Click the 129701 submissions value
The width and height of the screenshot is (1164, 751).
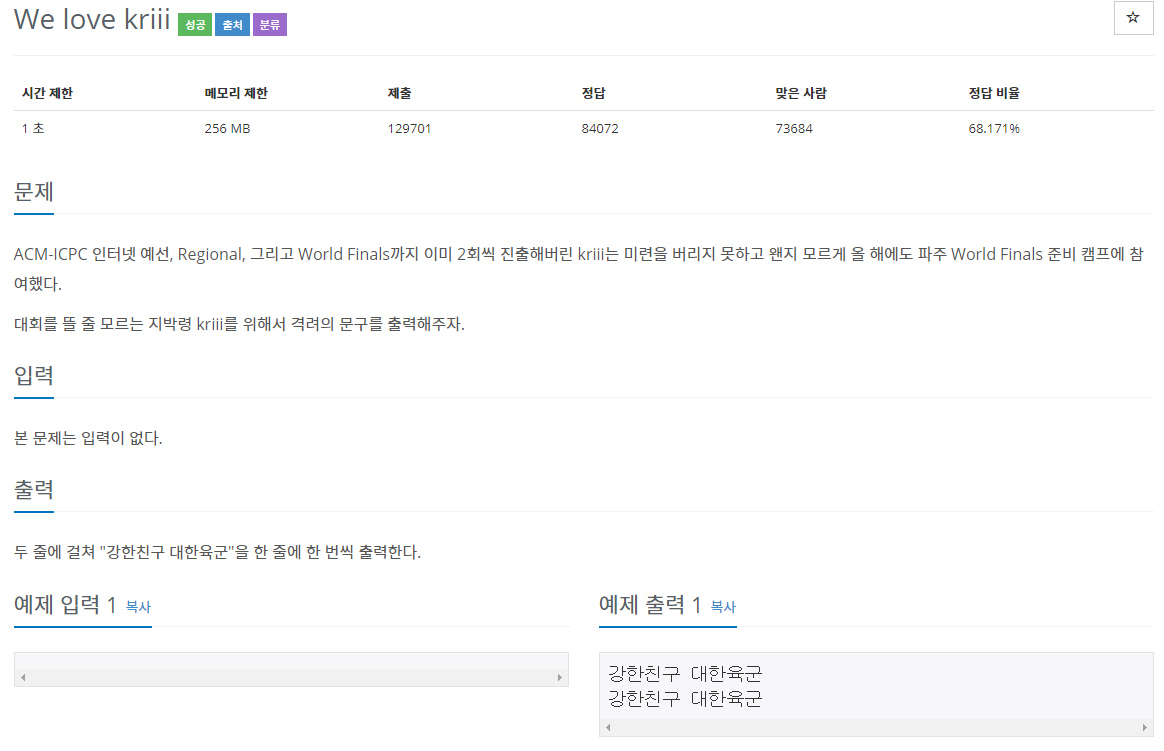(409, 128)
